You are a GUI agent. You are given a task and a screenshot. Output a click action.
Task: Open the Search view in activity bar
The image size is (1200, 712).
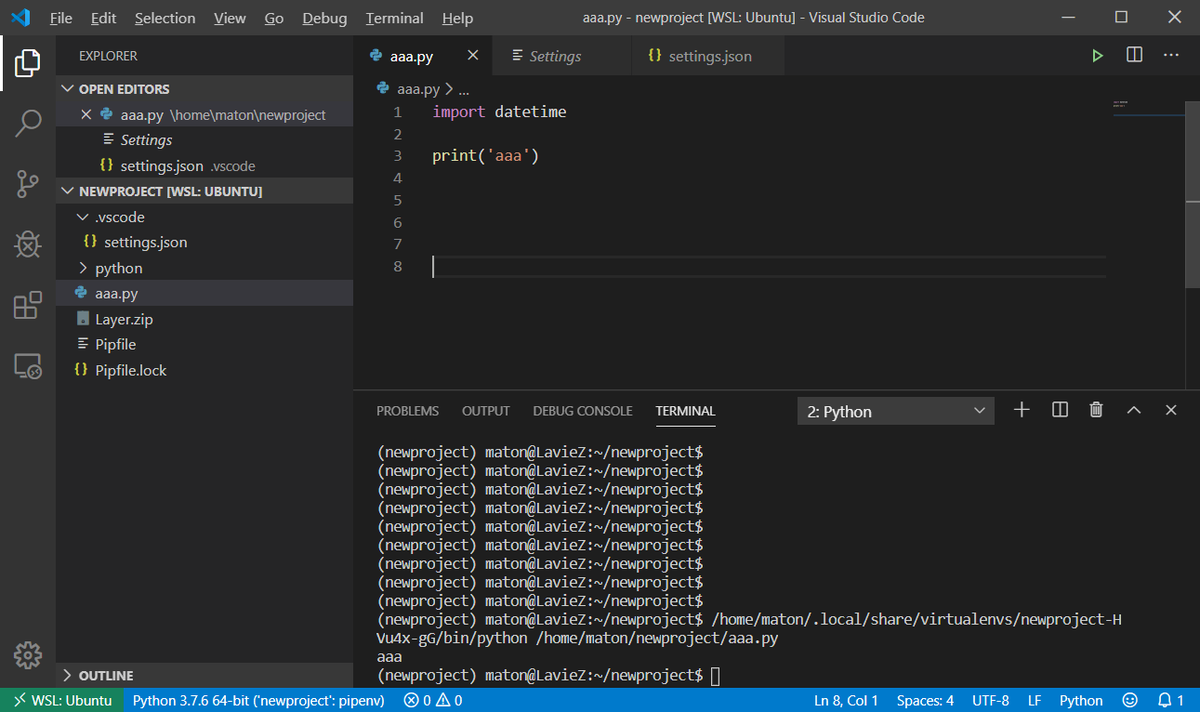(28, 123)
